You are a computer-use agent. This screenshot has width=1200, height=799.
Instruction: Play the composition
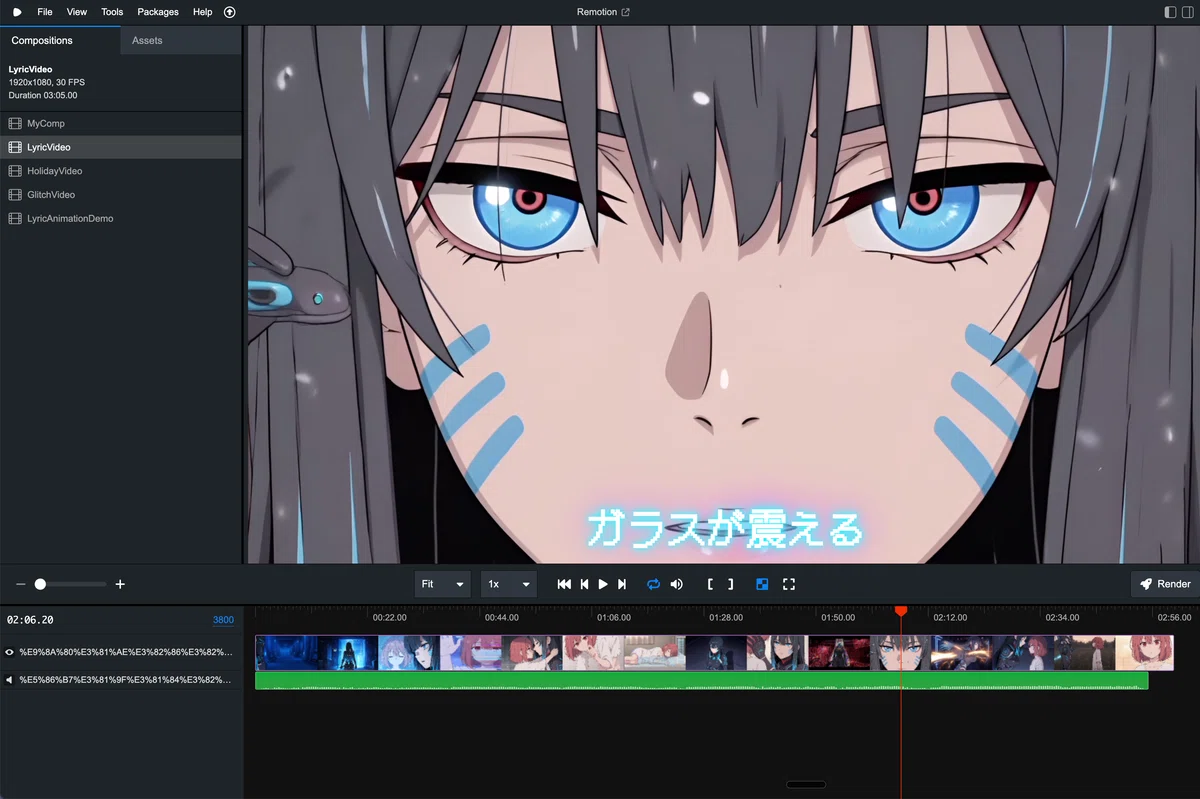coord(603,584)
